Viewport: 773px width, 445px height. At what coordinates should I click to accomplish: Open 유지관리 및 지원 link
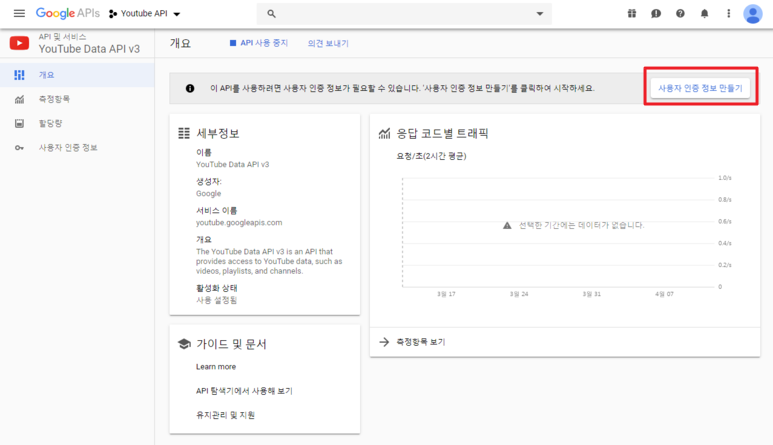pyautogui.click(x=225, y=415)
